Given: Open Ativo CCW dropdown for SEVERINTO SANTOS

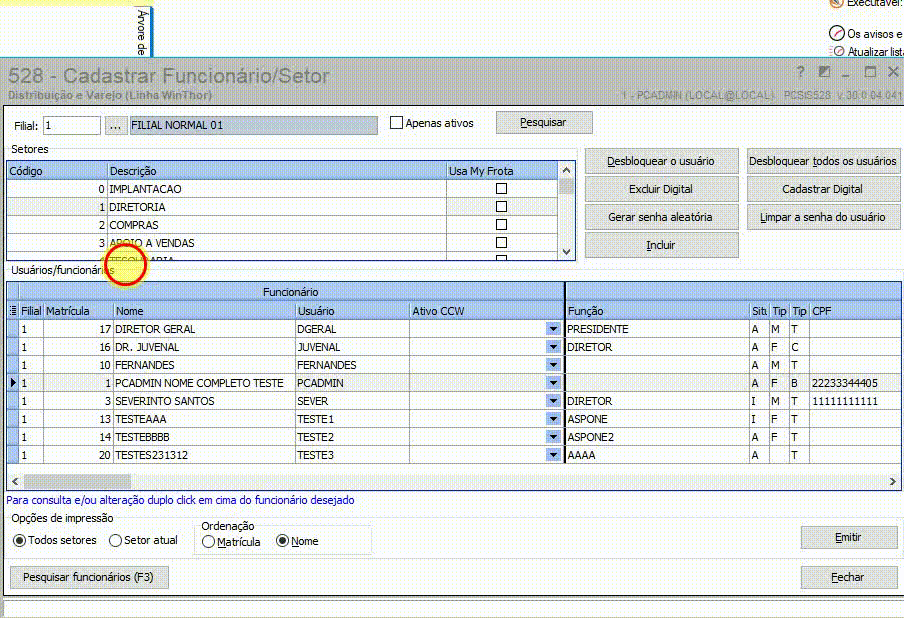Looking at the screenshot, I should point(553,401).
